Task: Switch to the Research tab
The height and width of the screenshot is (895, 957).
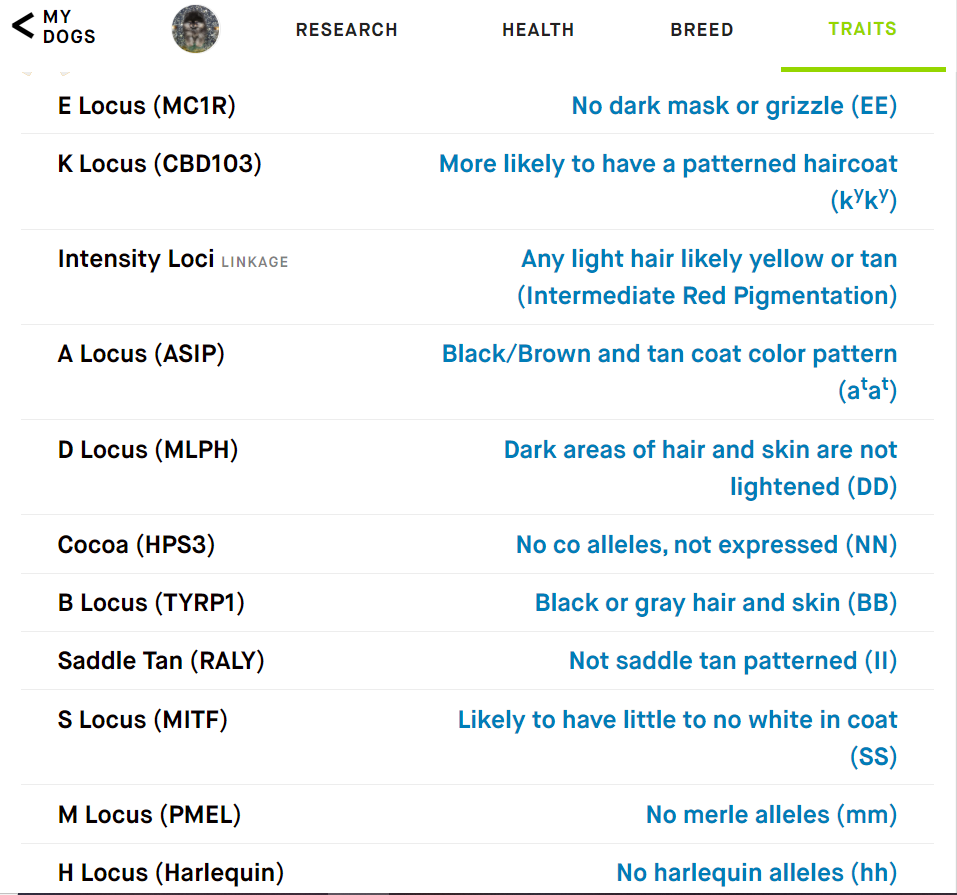Action: [347, 29]
